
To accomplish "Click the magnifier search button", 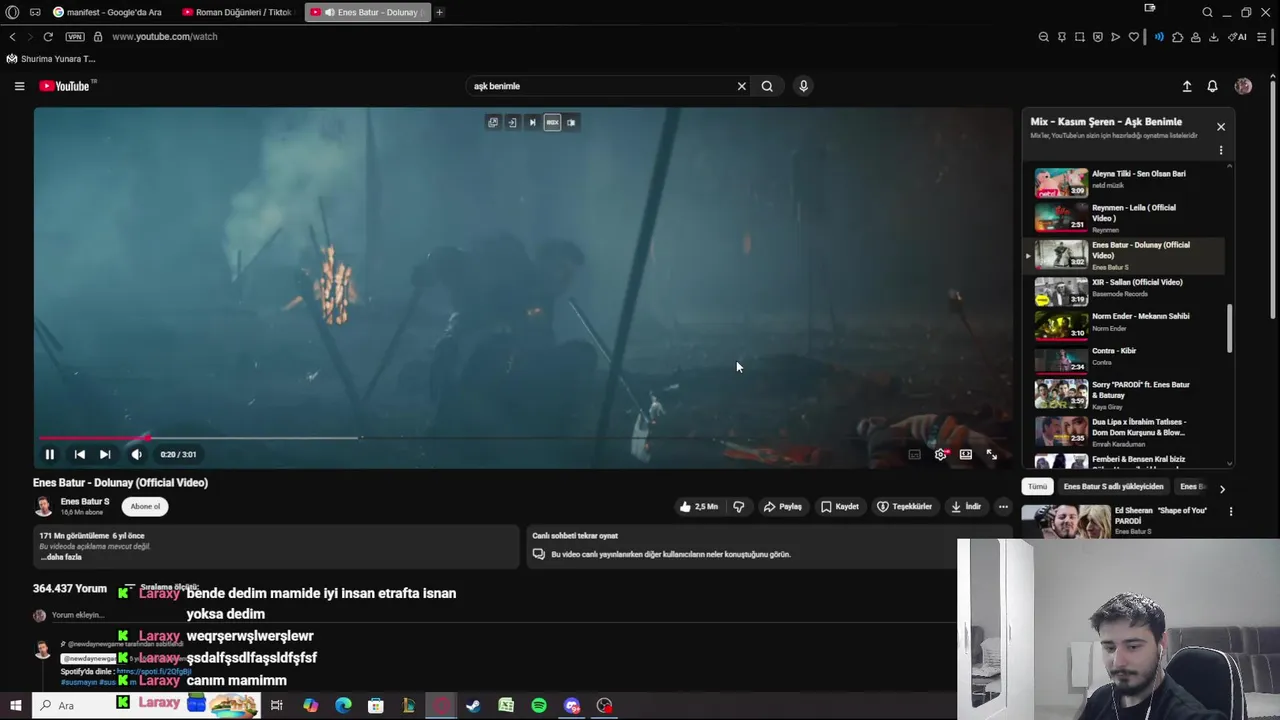I will (x=767, y=86).
